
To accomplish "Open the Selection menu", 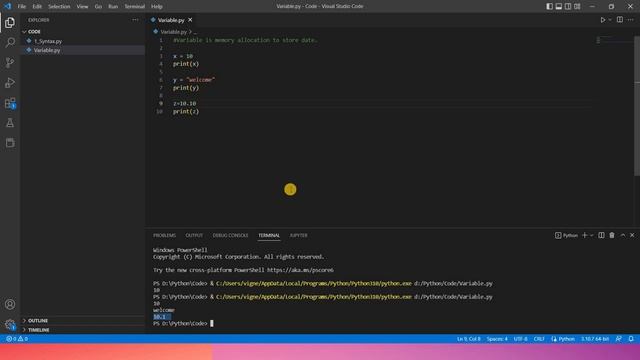I will click(x=59, y=7).
